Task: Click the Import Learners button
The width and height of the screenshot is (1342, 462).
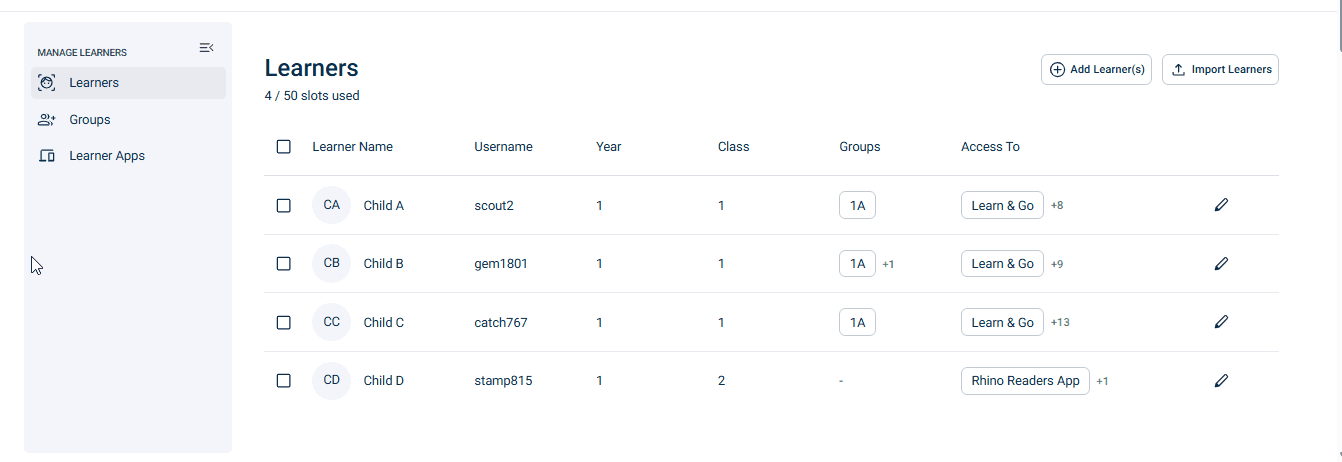Action: point(1220,70)
